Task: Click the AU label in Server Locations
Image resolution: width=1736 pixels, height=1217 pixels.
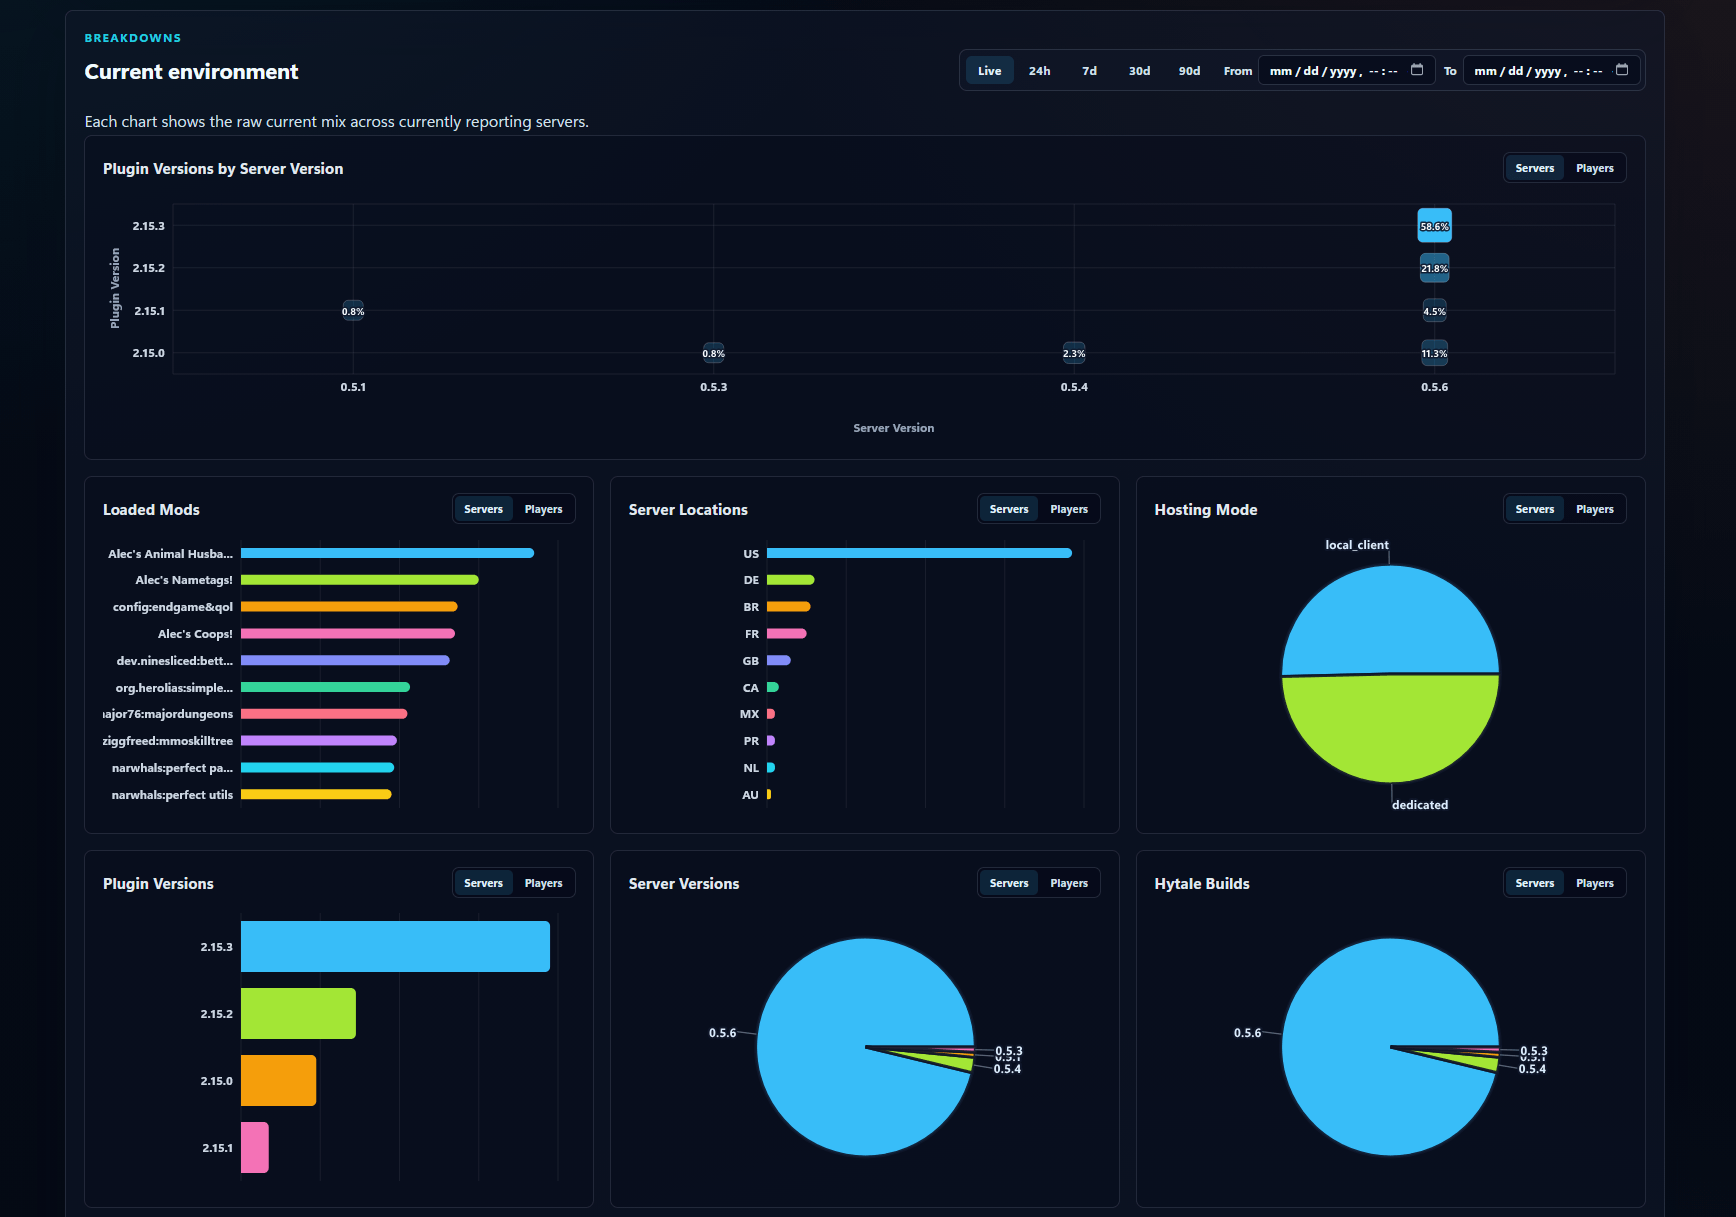Action: [x=750, y=795]
